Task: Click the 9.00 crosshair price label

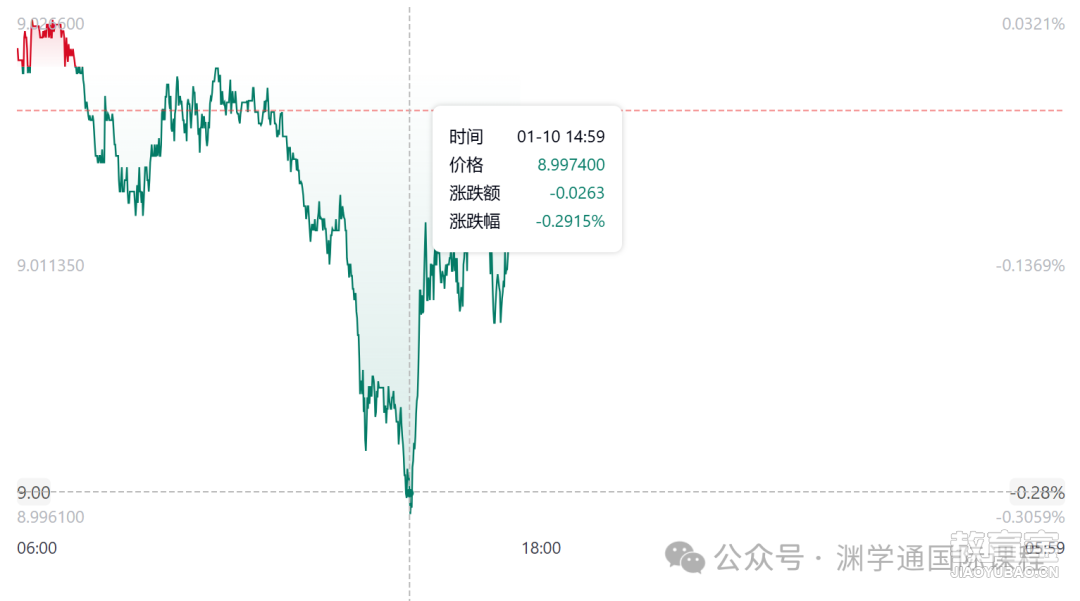Action: [x=33, y=492]
